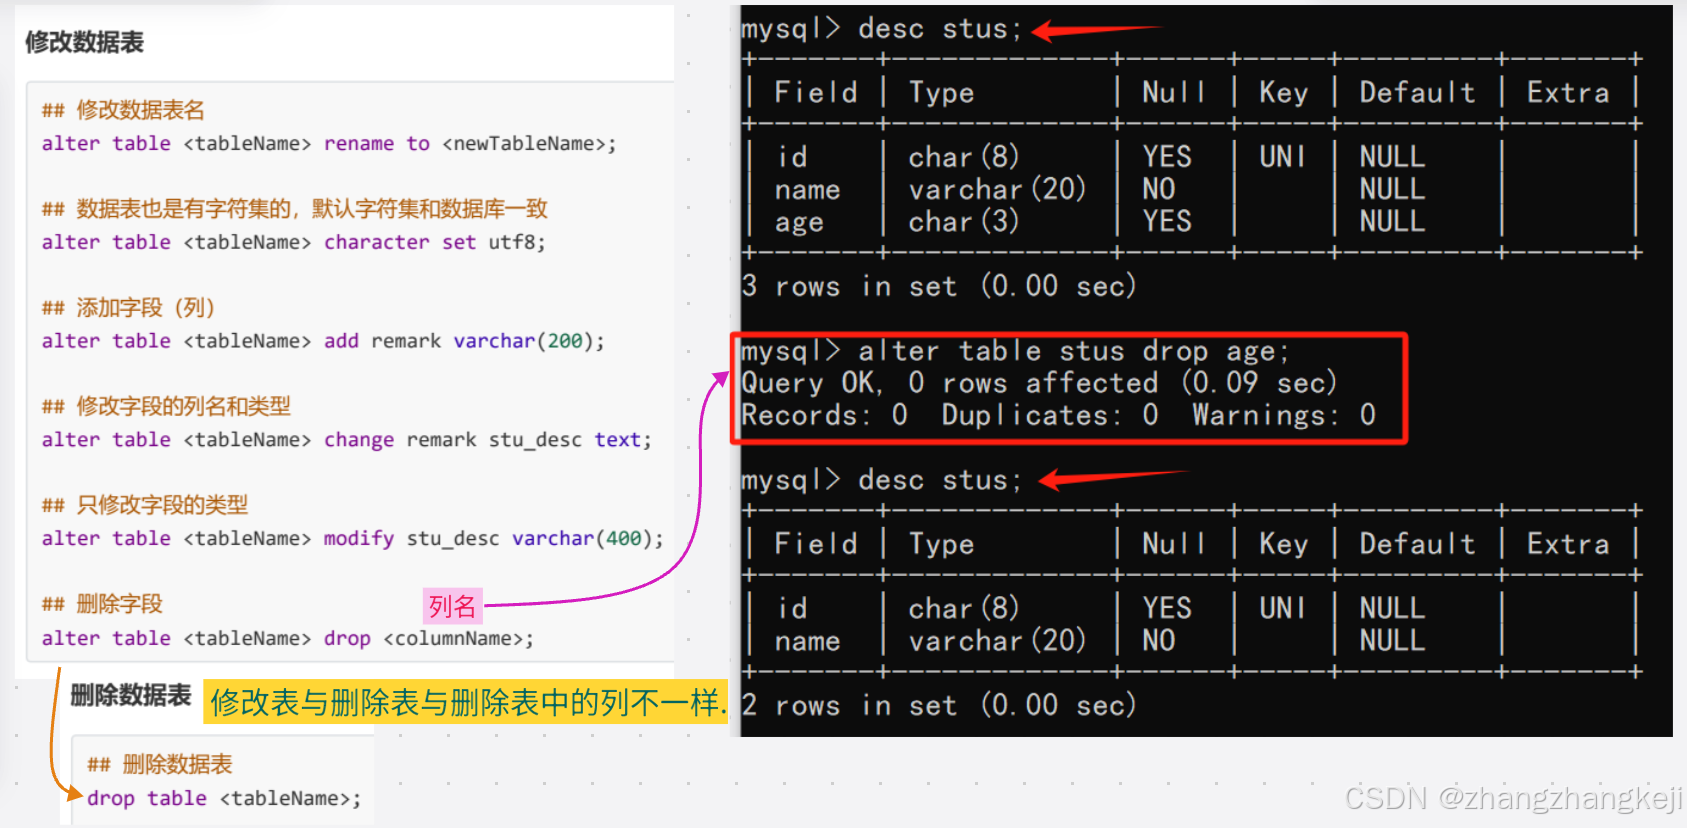Click the drop <columnName> code line

click(288, 638)
